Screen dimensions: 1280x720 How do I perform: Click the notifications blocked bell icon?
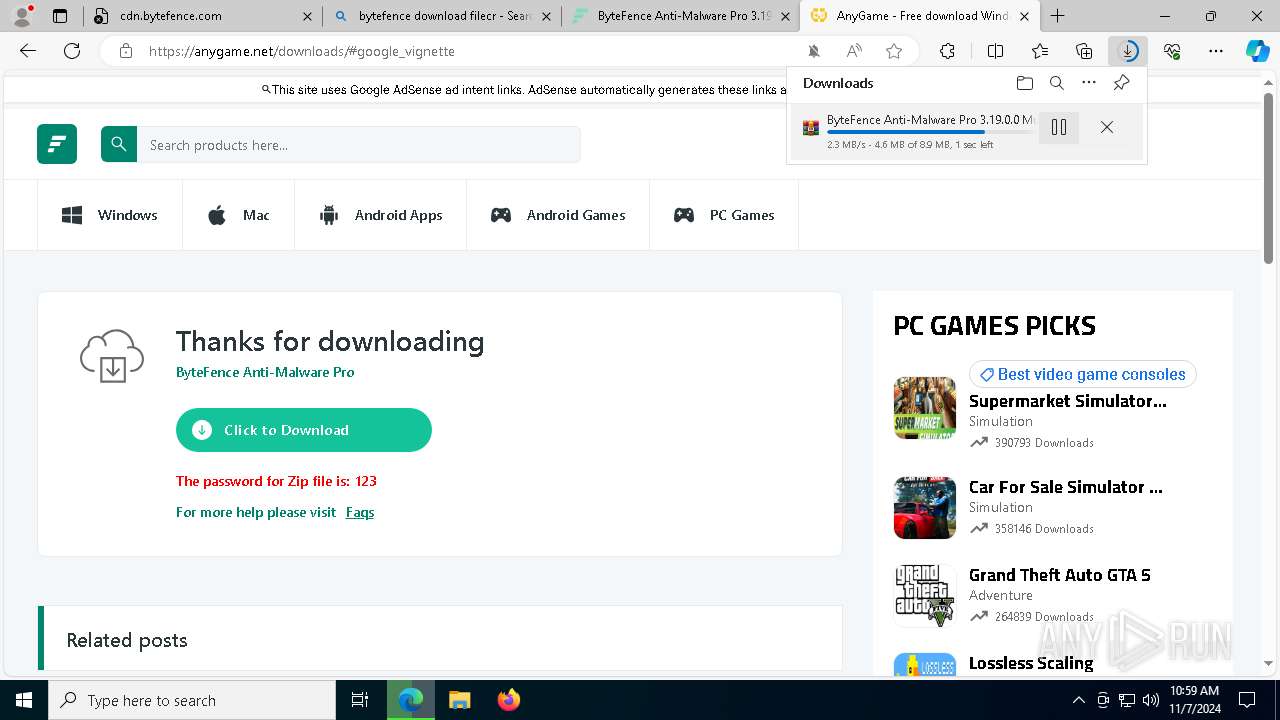tap(814, 51)
